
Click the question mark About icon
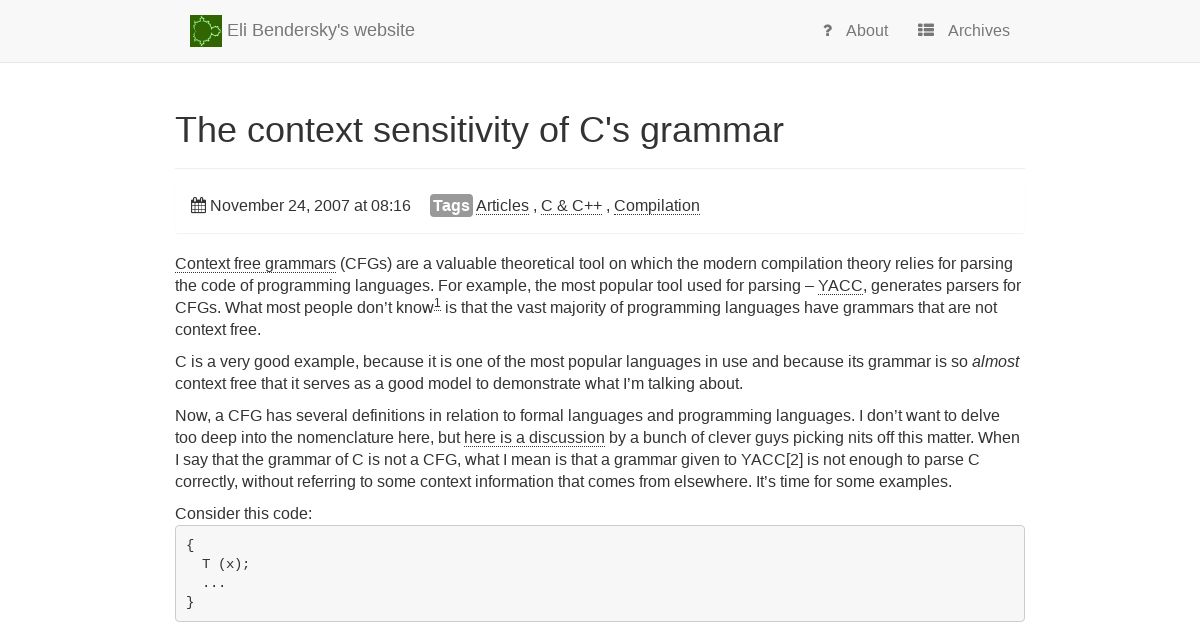(828, 31)
